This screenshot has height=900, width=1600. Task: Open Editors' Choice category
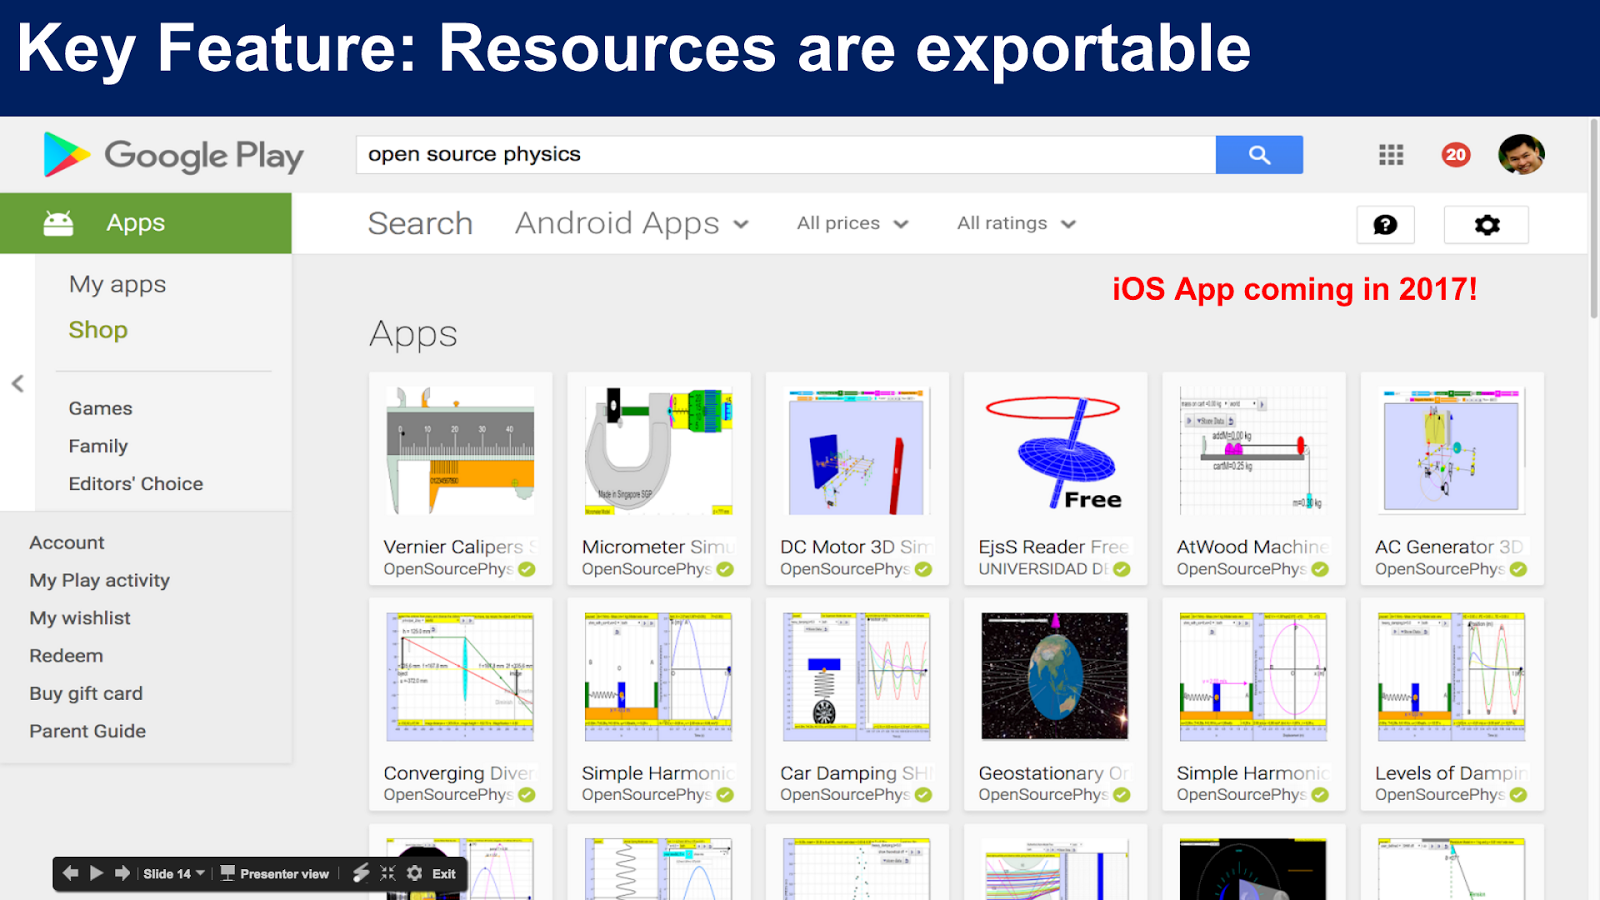coord(136,484)
